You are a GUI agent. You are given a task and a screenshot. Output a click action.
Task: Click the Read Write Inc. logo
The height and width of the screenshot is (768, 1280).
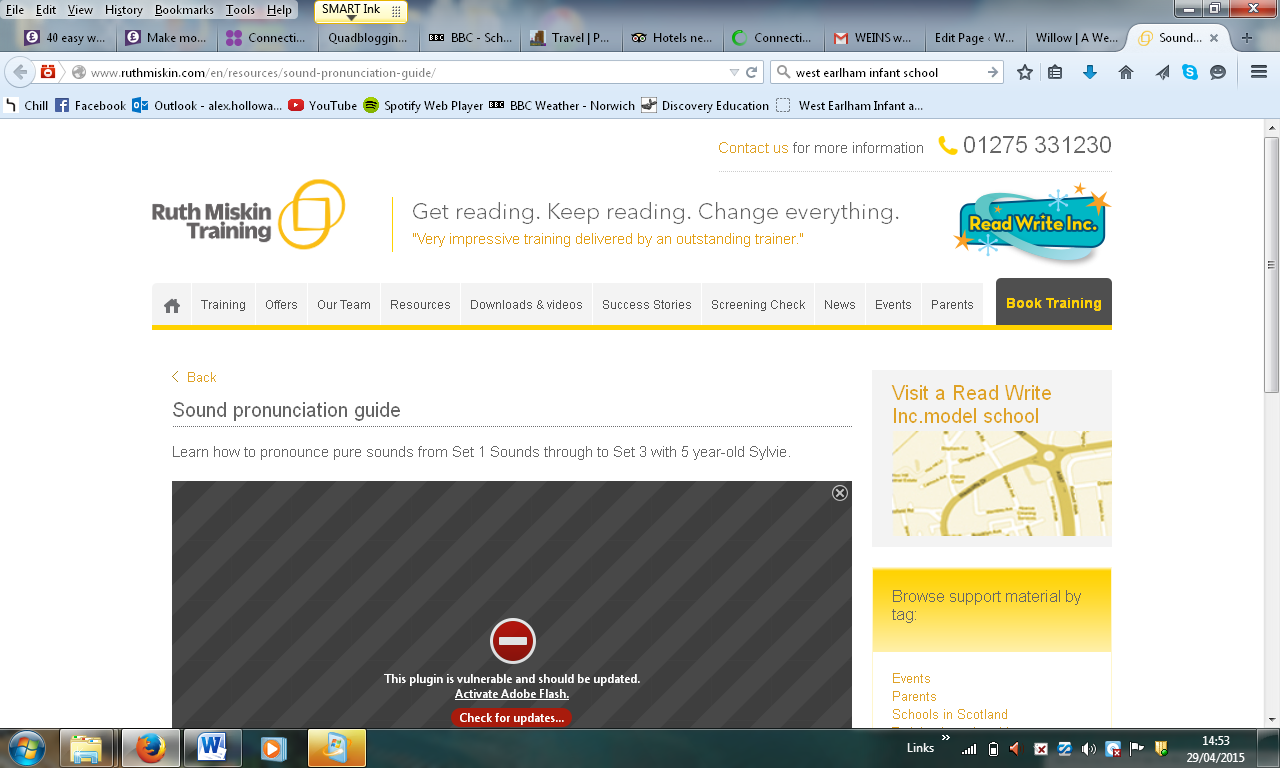[x=1032, y=222]
